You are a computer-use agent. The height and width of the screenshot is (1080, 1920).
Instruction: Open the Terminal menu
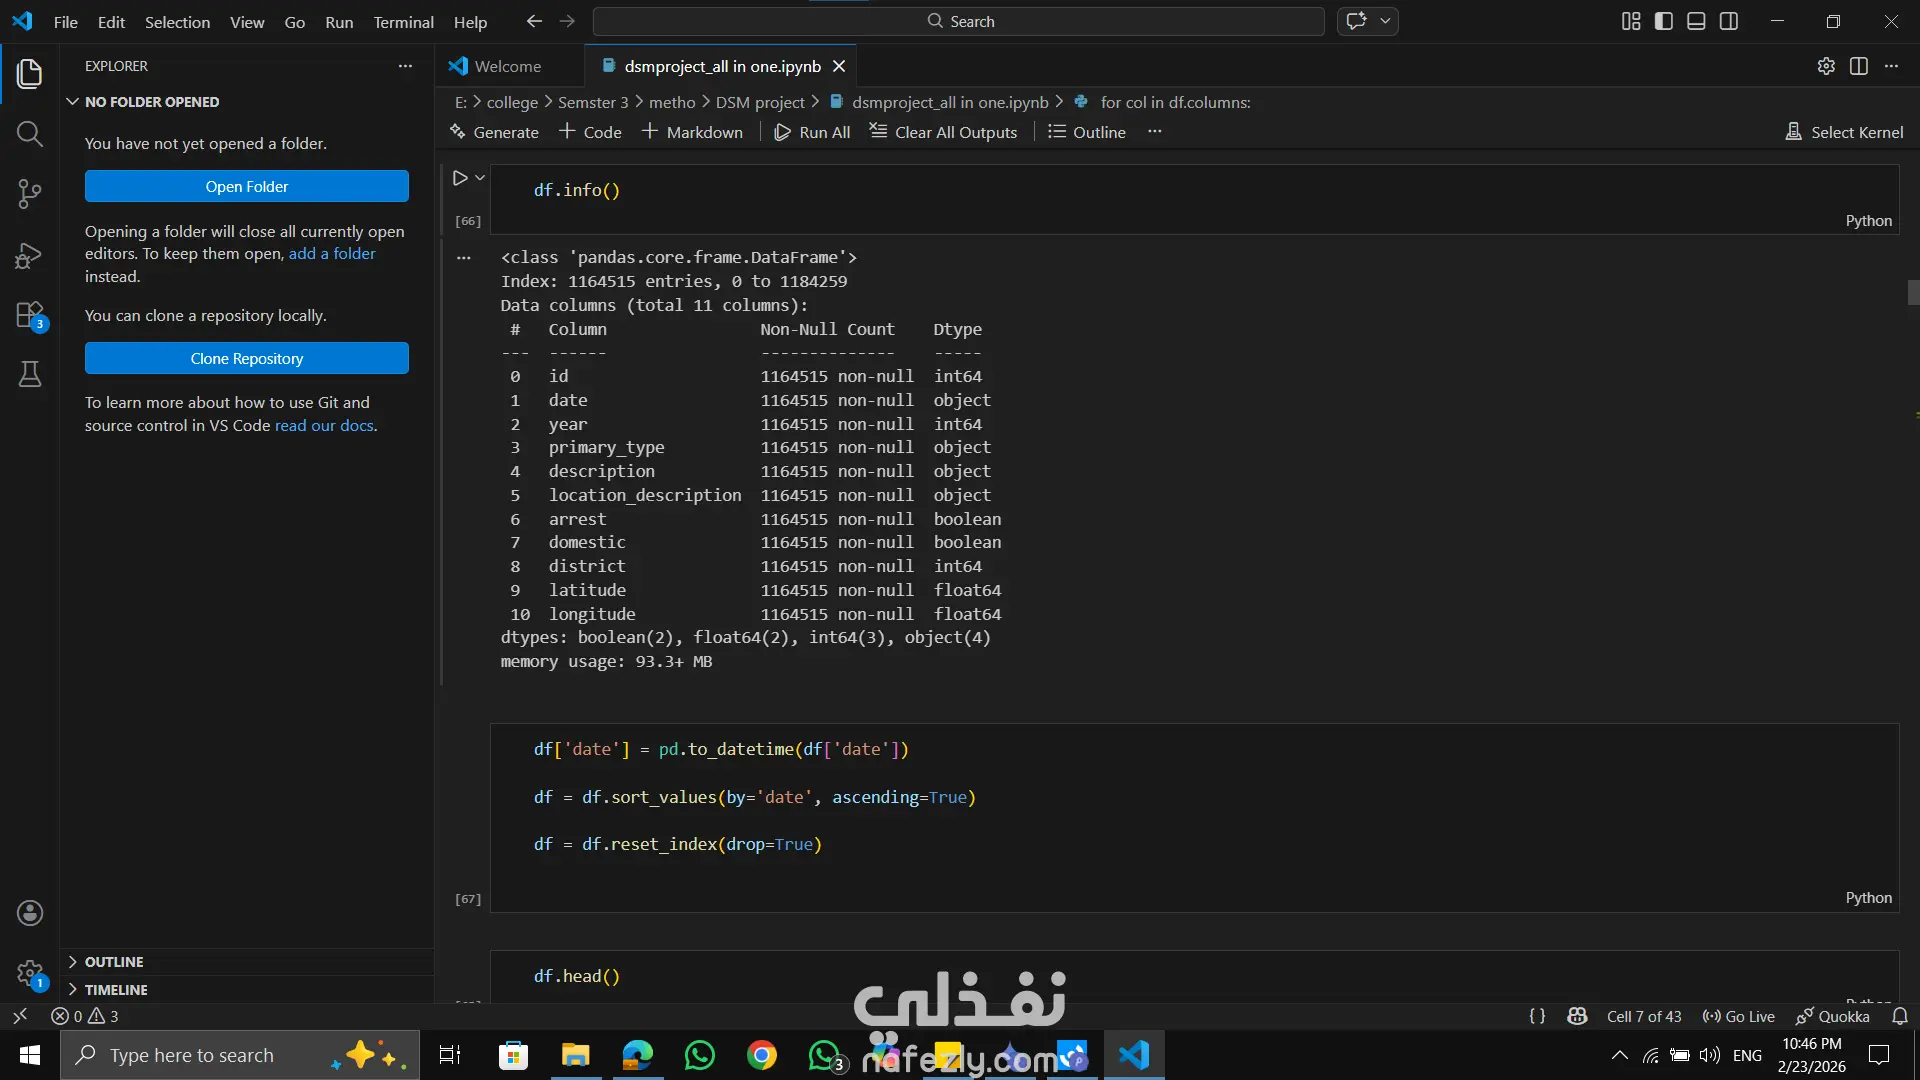pos(403,22)
